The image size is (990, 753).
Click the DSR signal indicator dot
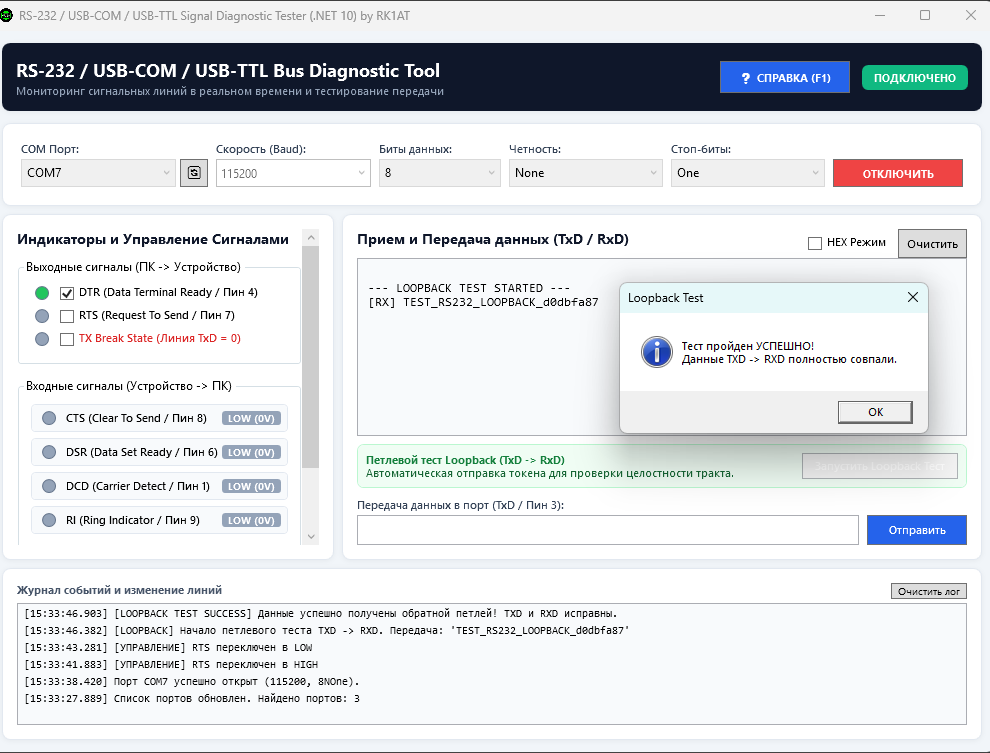point(49,452)
